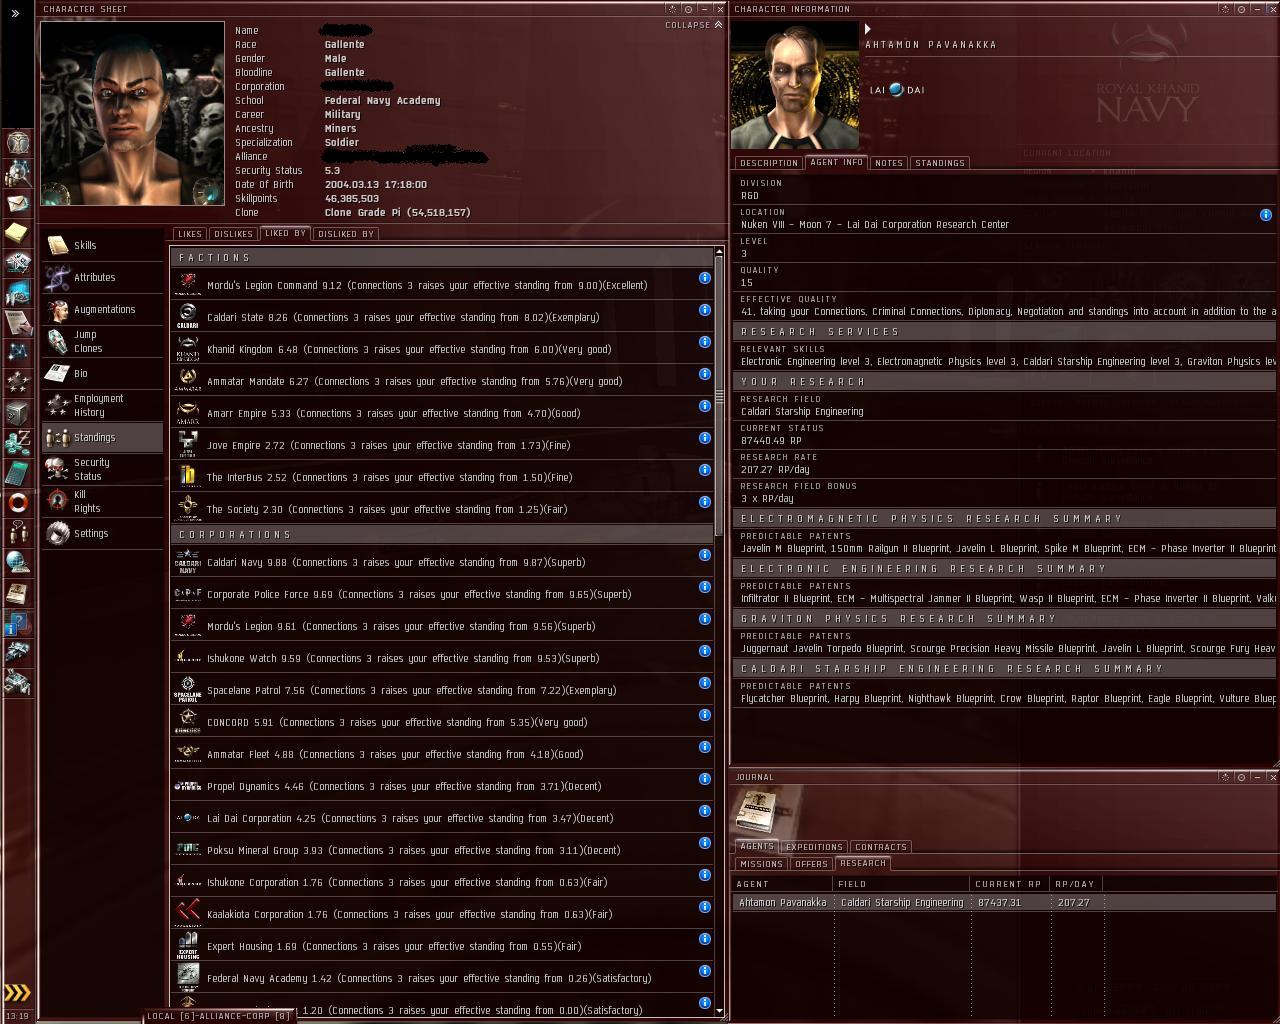
Task: Click the yellow arrows icon above the clock
Action: click(18, 992)
